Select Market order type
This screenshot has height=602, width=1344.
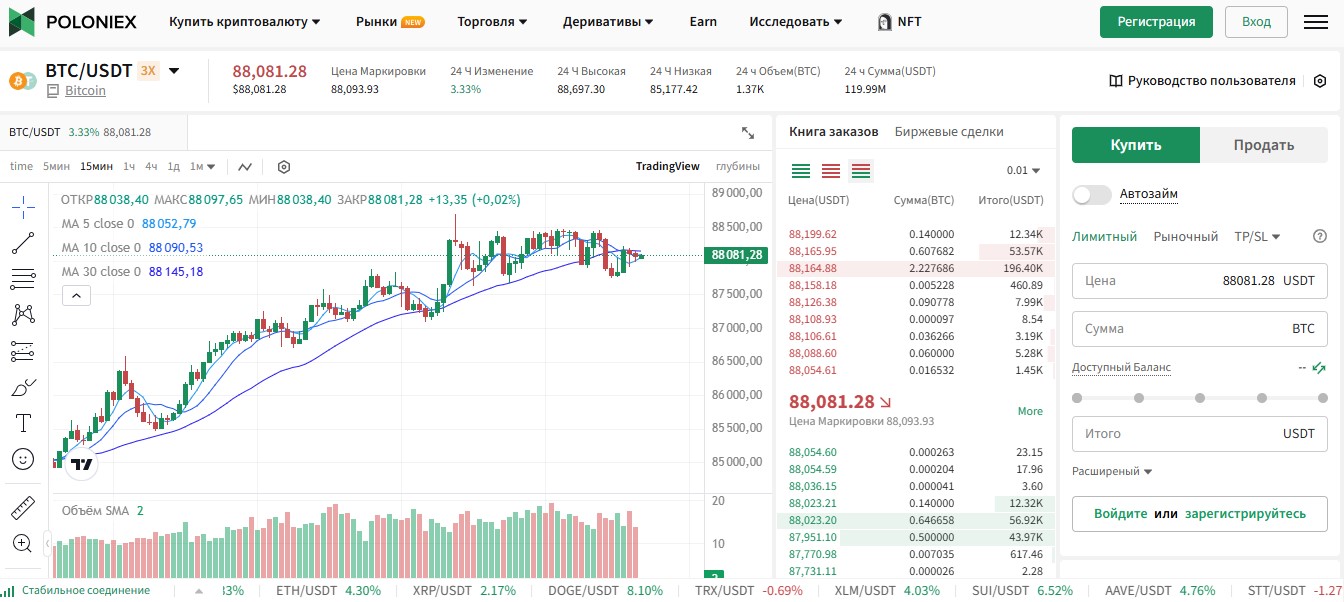[1186, 237]
